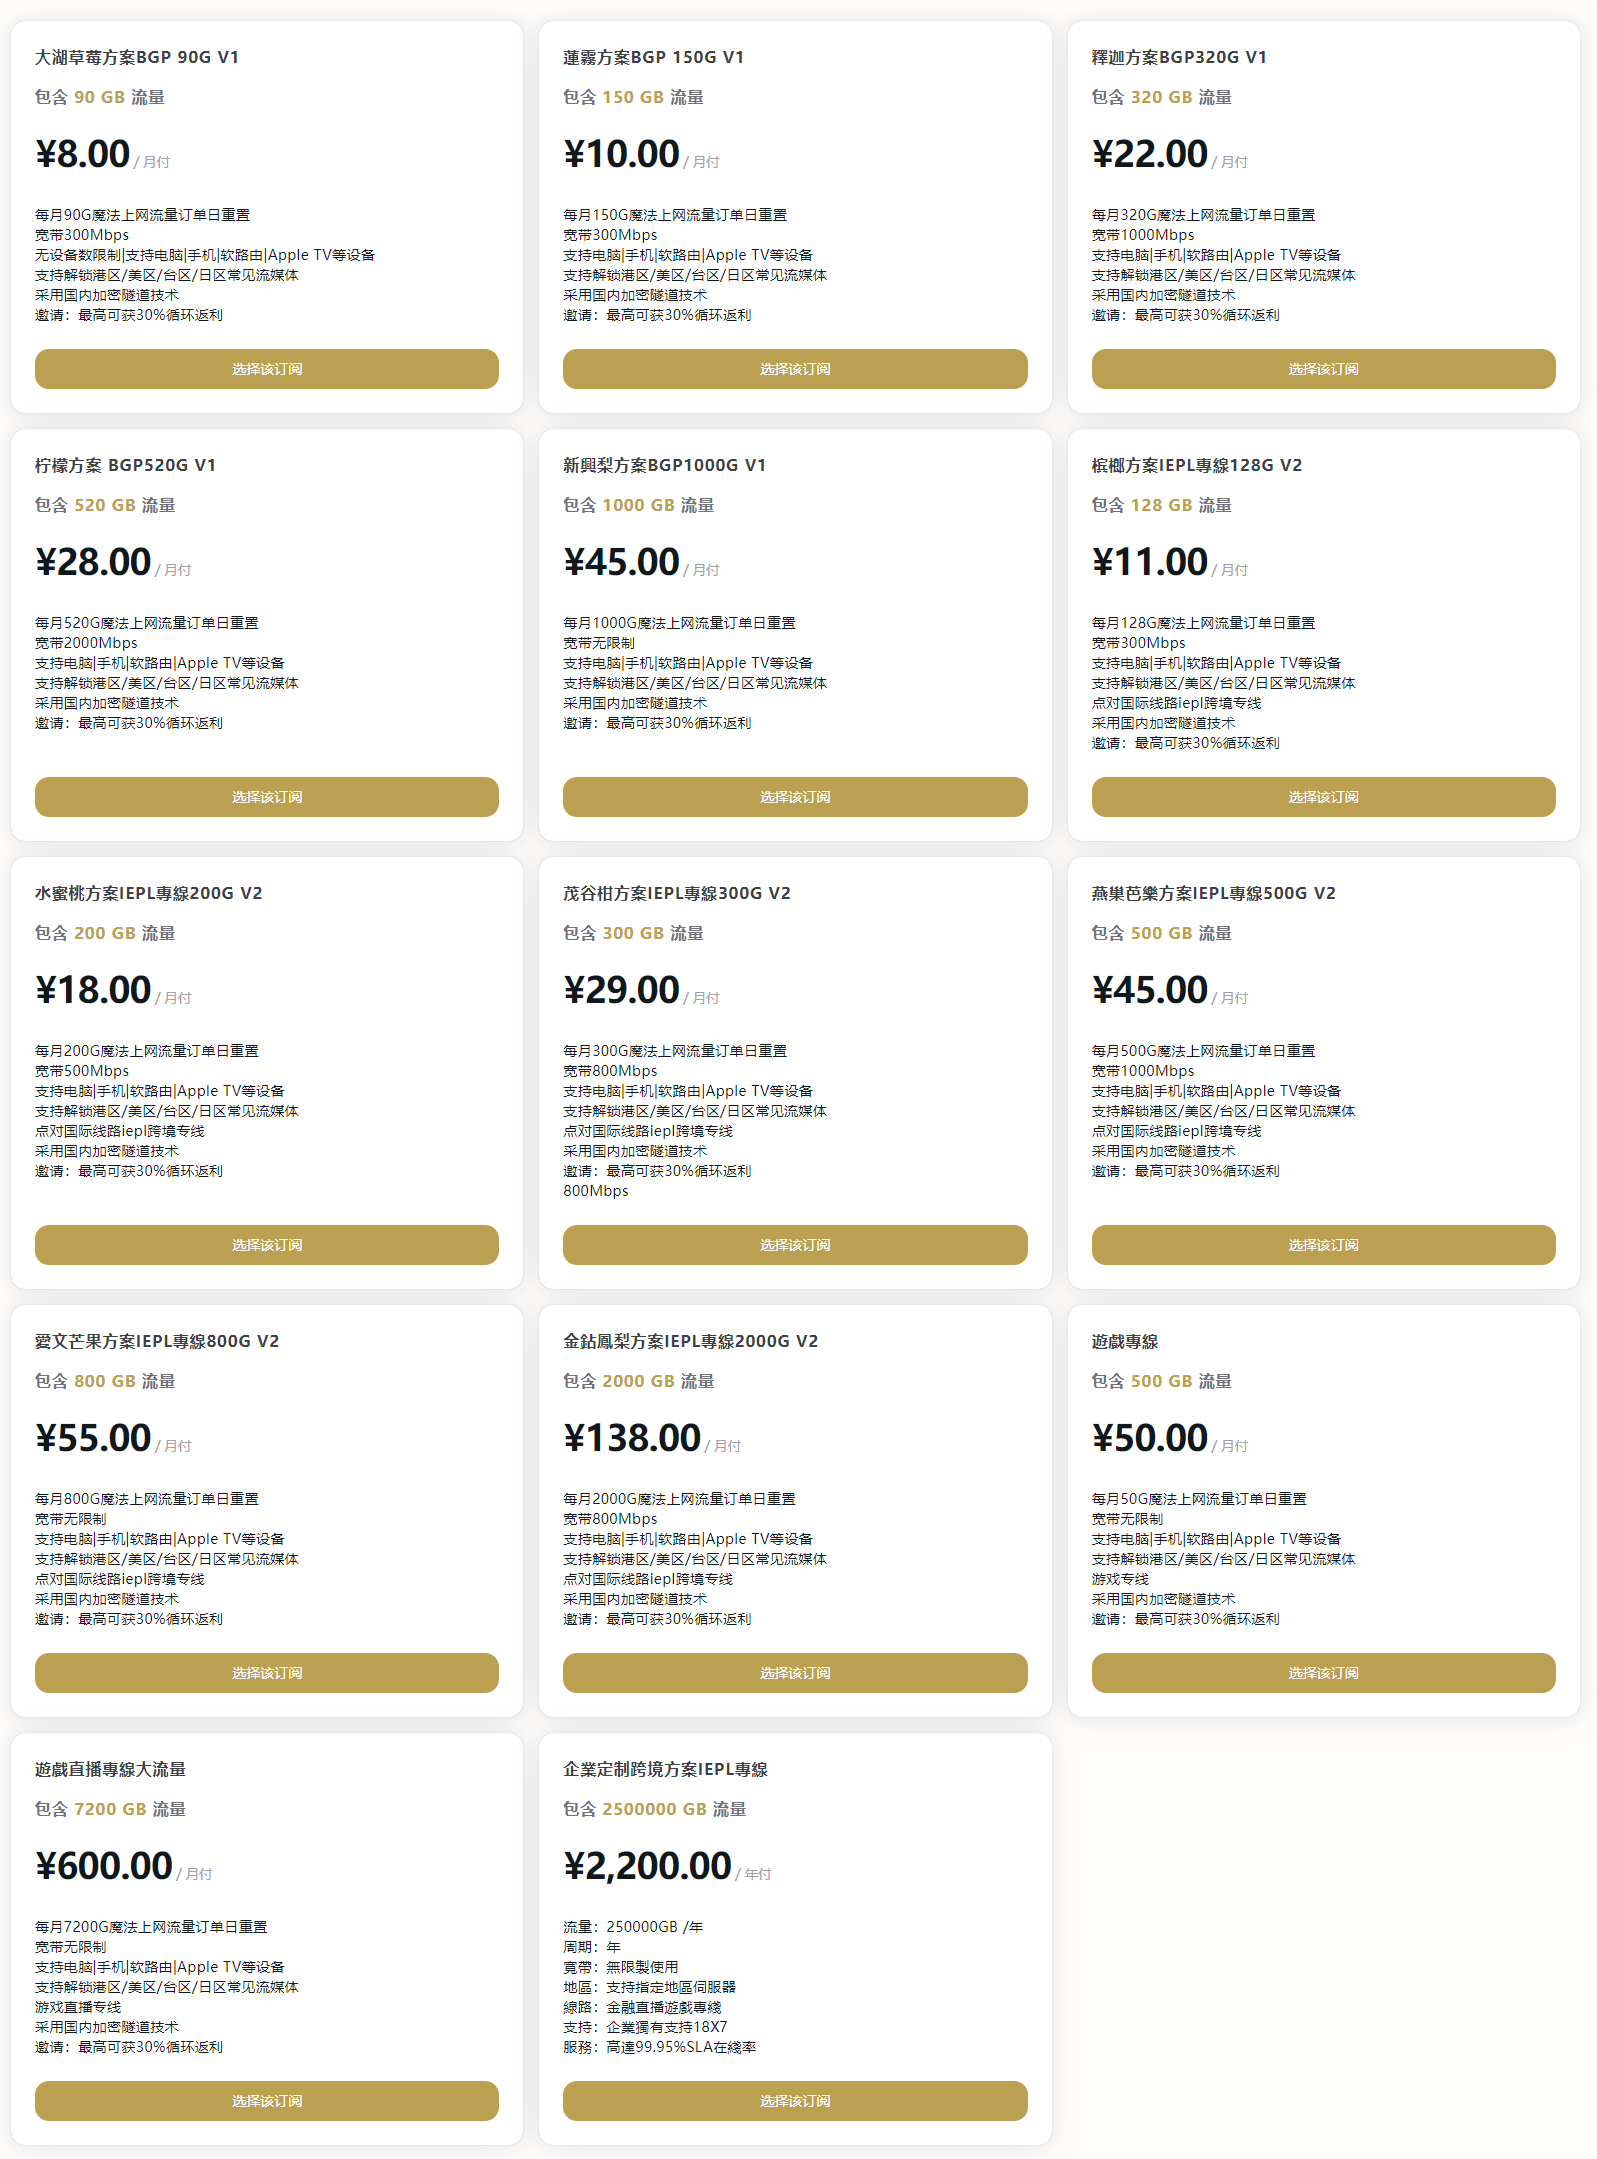Click the 7200 GB traffic label
Screen dimensions: 1597x2159
[110, 1809]
